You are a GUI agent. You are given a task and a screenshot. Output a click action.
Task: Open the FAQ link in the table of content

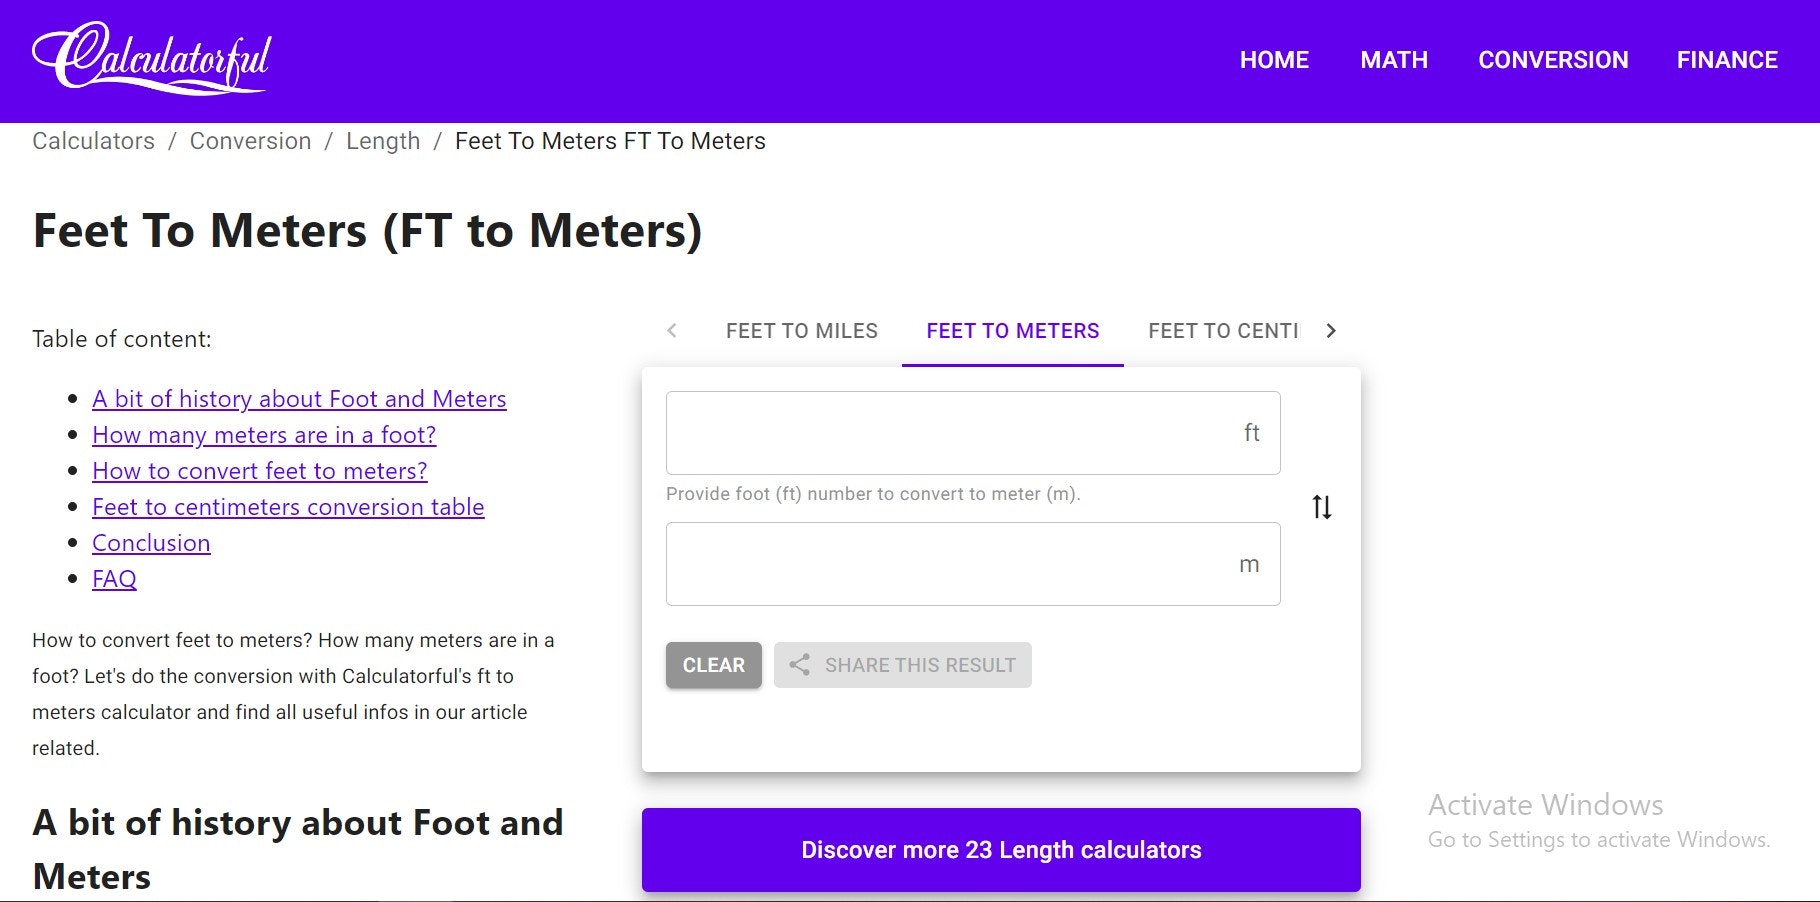(x=113, y=578)
